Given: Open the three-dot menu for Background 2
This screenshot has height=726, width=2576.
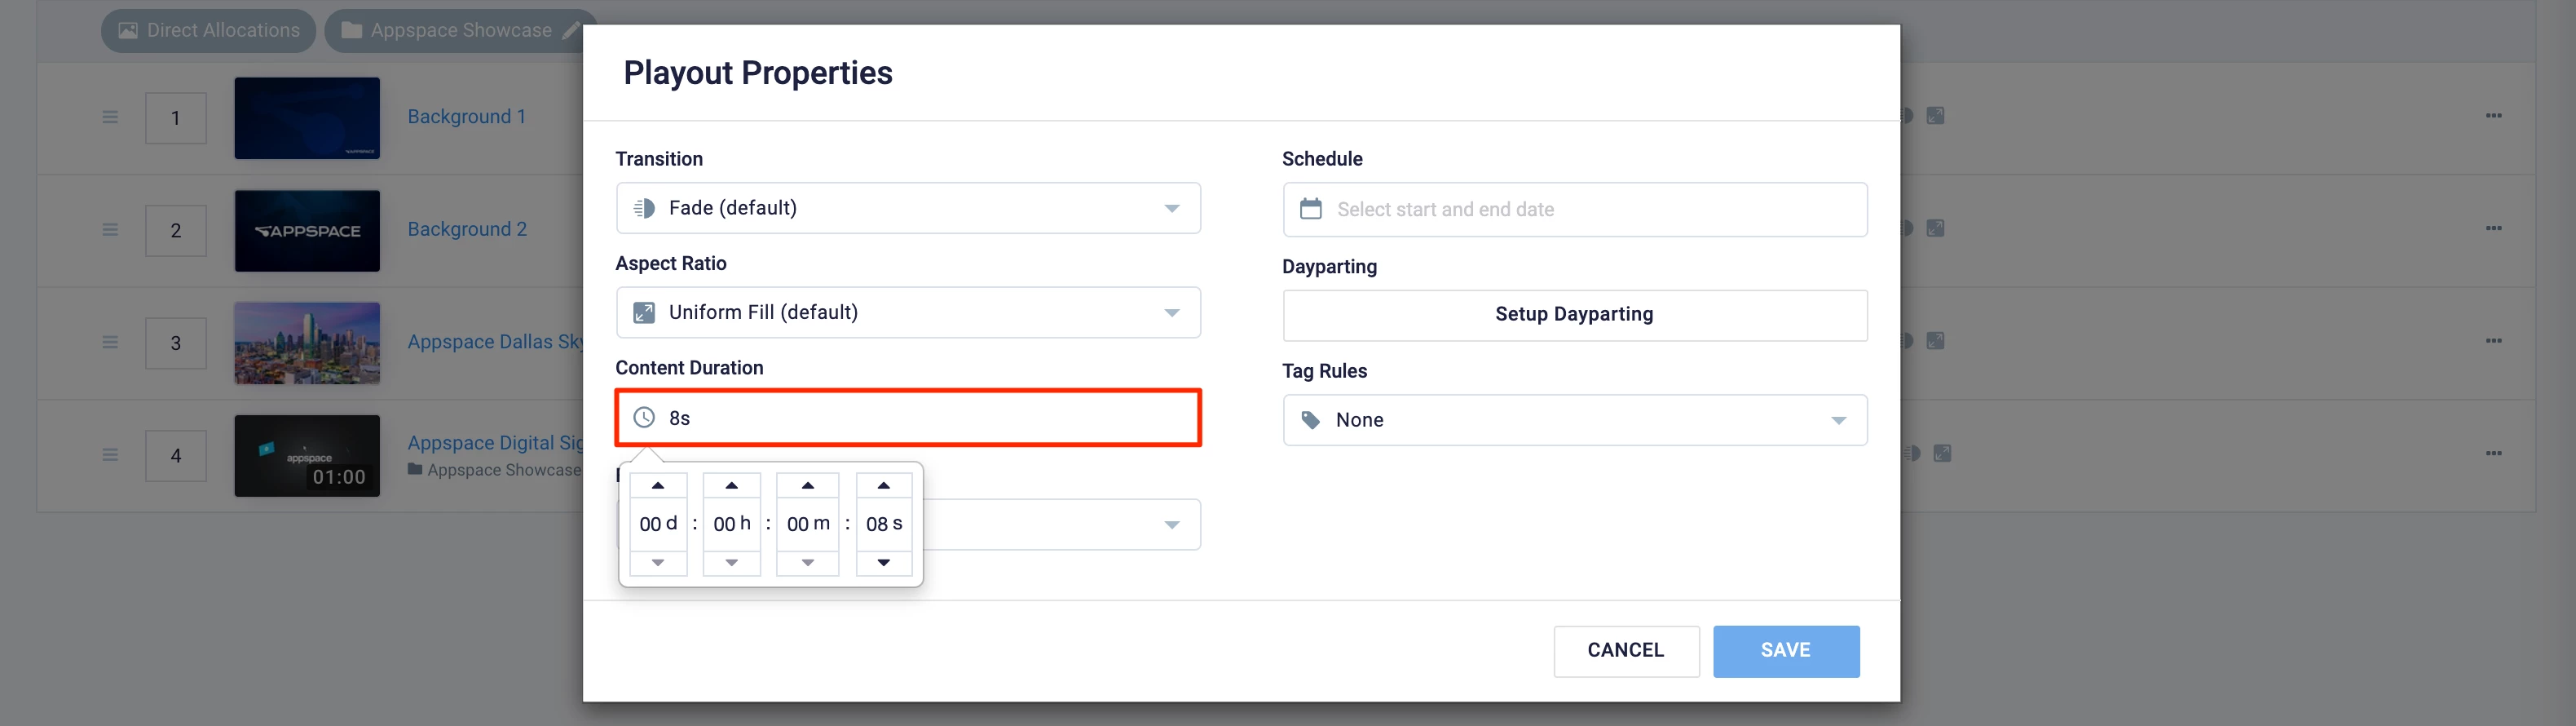Looking at the screenshot, I should (2493, 228).
